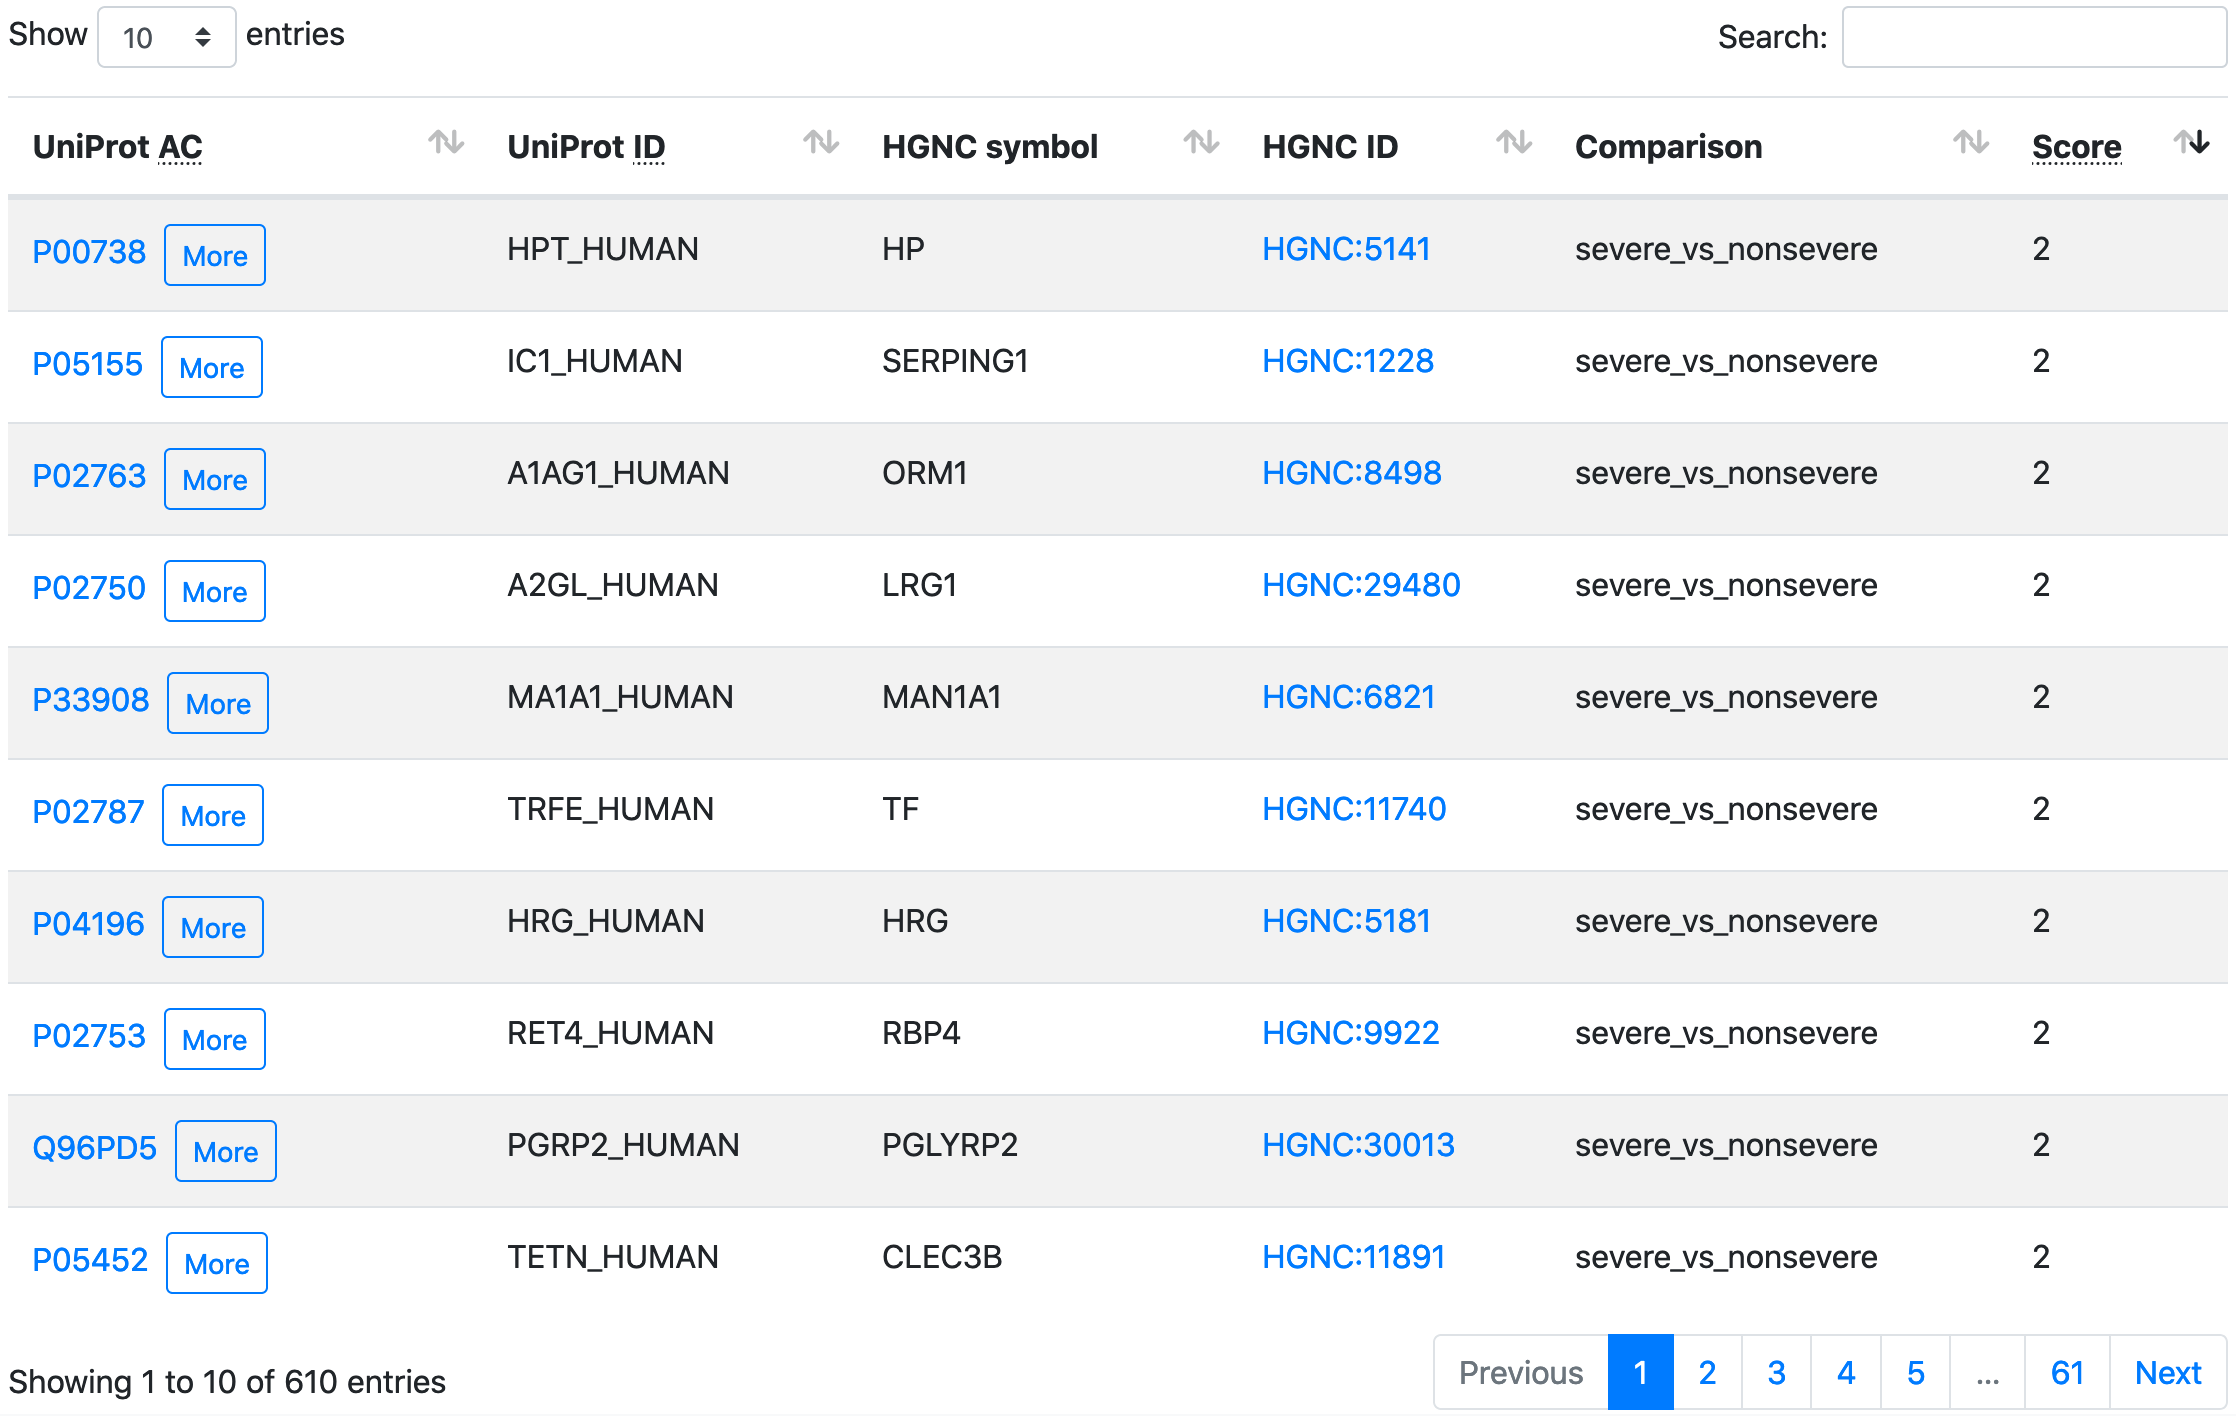Open HGNC:5141 link

click(1346, 249)
